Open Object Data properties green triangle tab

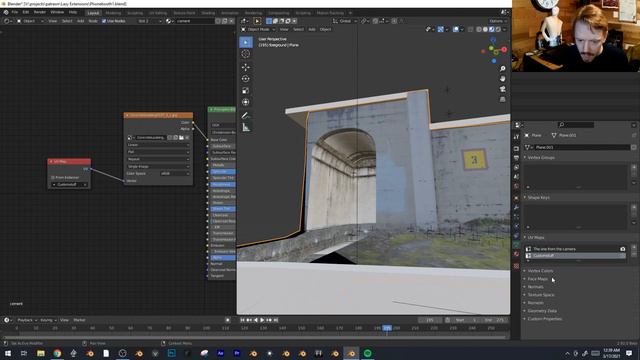pyautogui.click(x=516, y=245)
